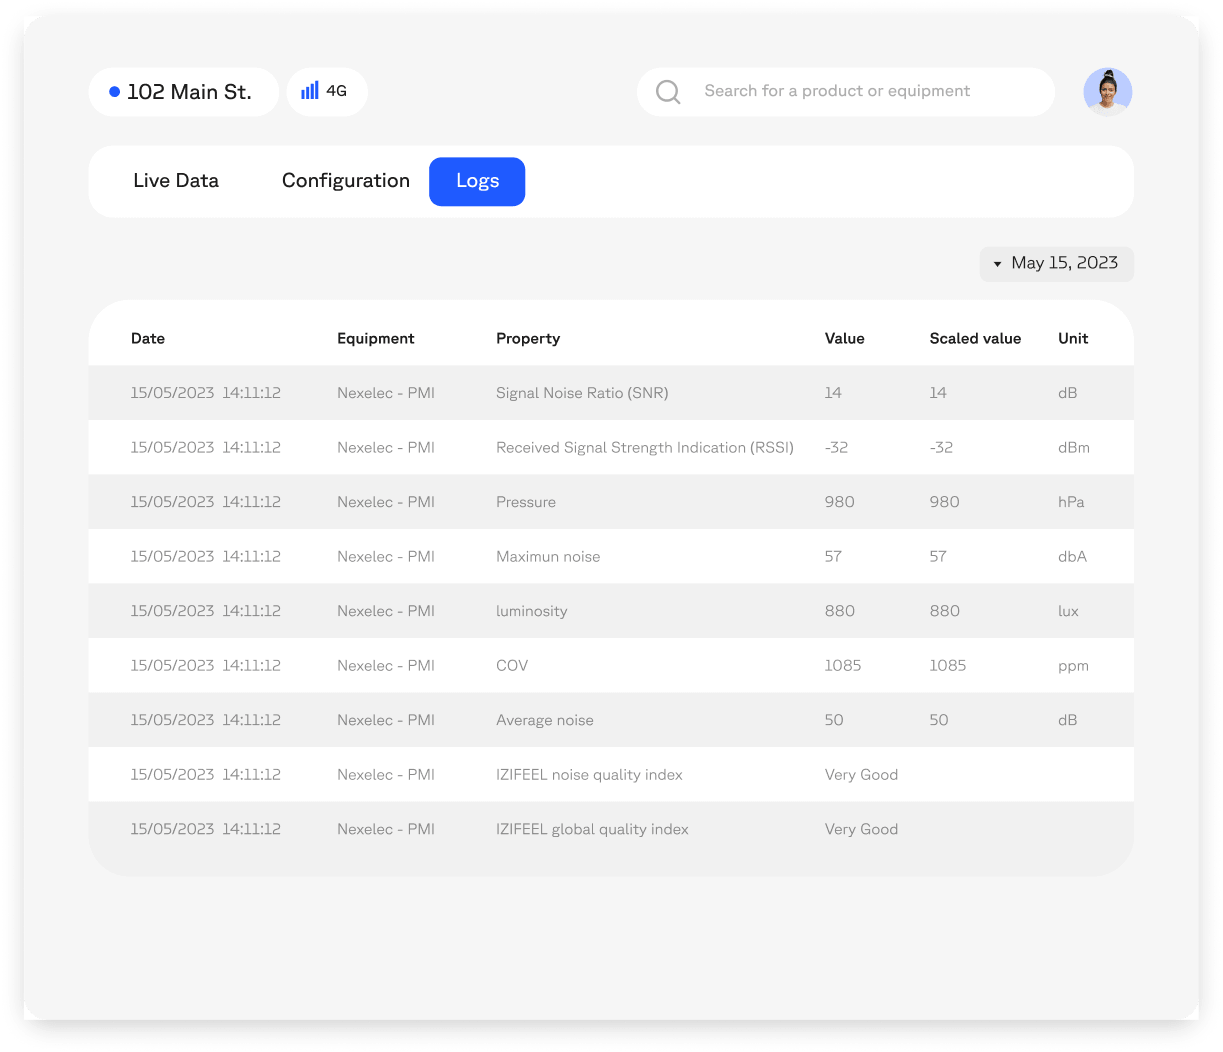The width and height of the screenshot is (1223, 1052).
Task: Click the blue status dot beside 102 Main St.
Action: (x=115, y=92)
